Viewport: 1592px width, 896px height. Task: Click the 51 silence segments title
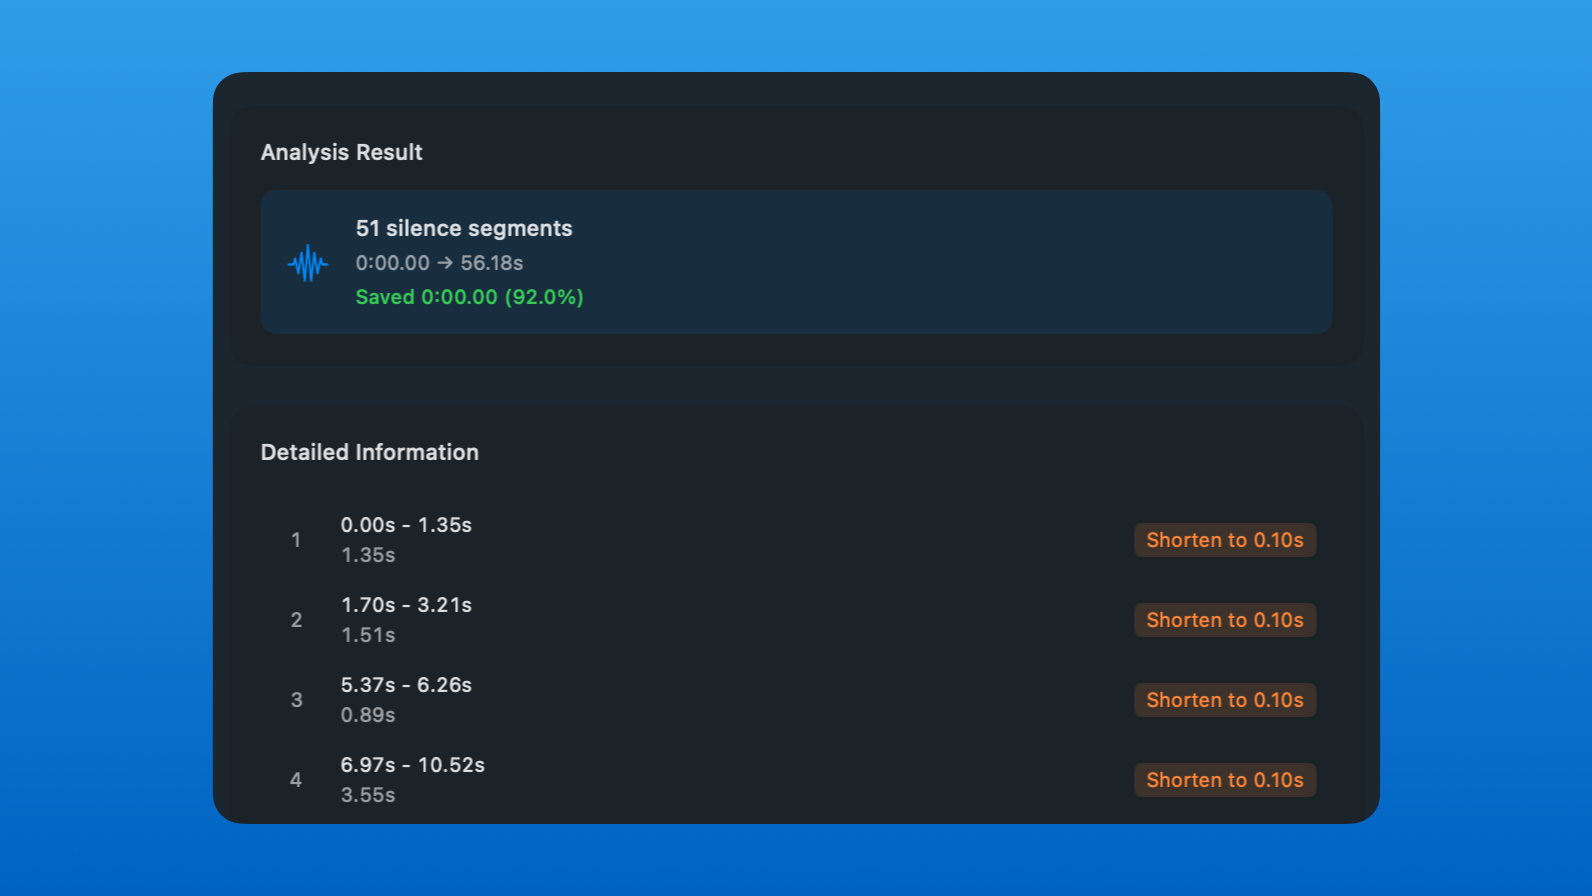pyautogui.click(x=464, y=228)
